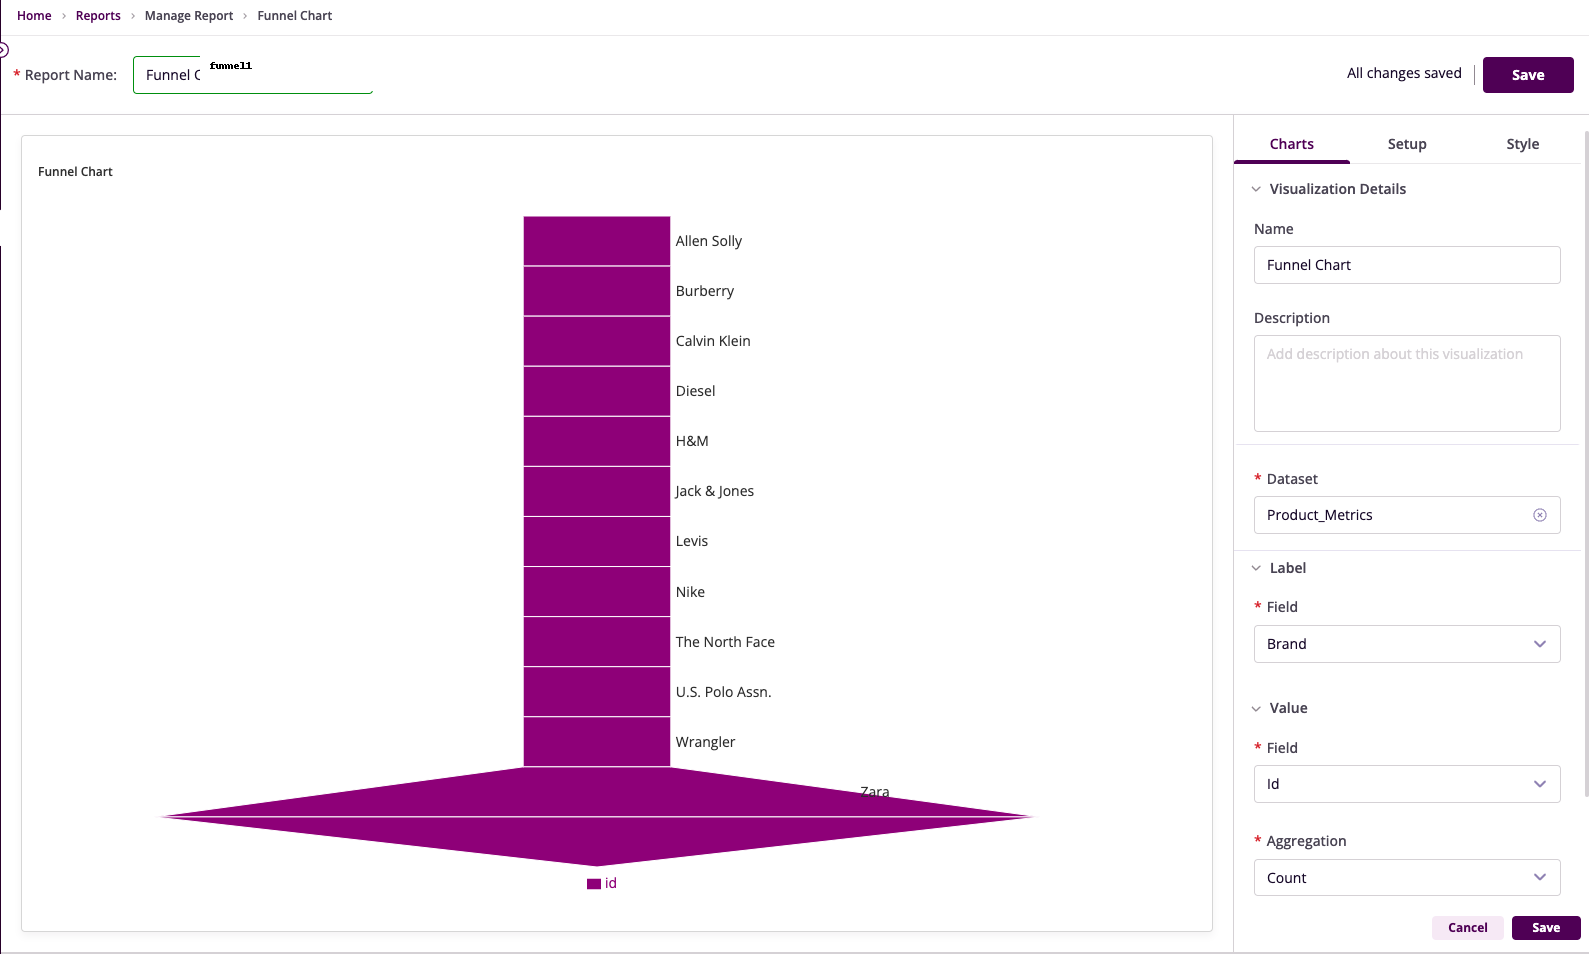Click the Zara funnel segment
1589x954 pixels.
click(x=597, y=816)
